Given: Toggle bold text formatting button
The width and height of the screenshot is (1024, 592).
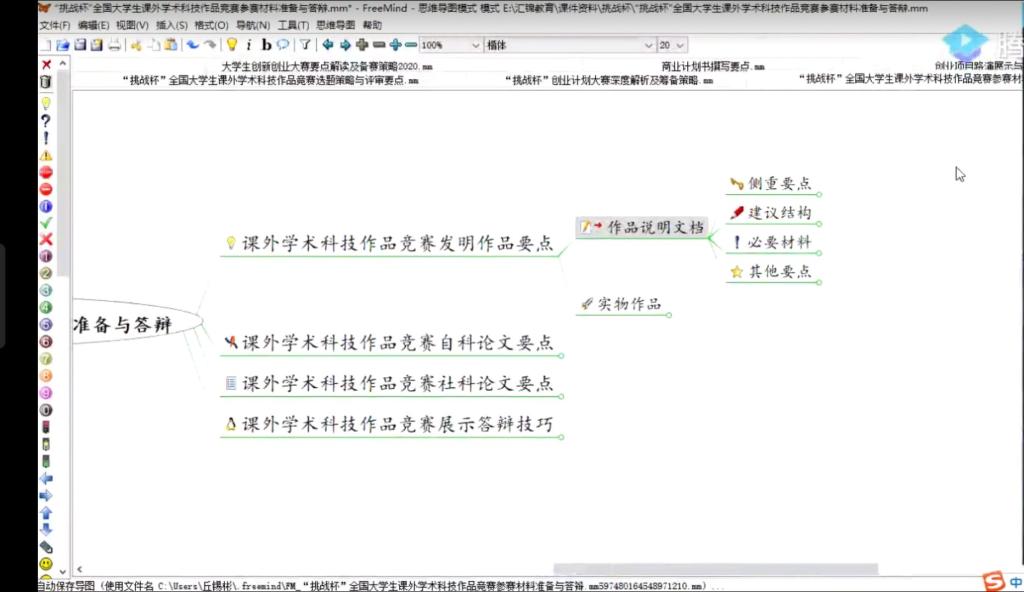Looking at the screenshot, I should (x=266, y=45).
